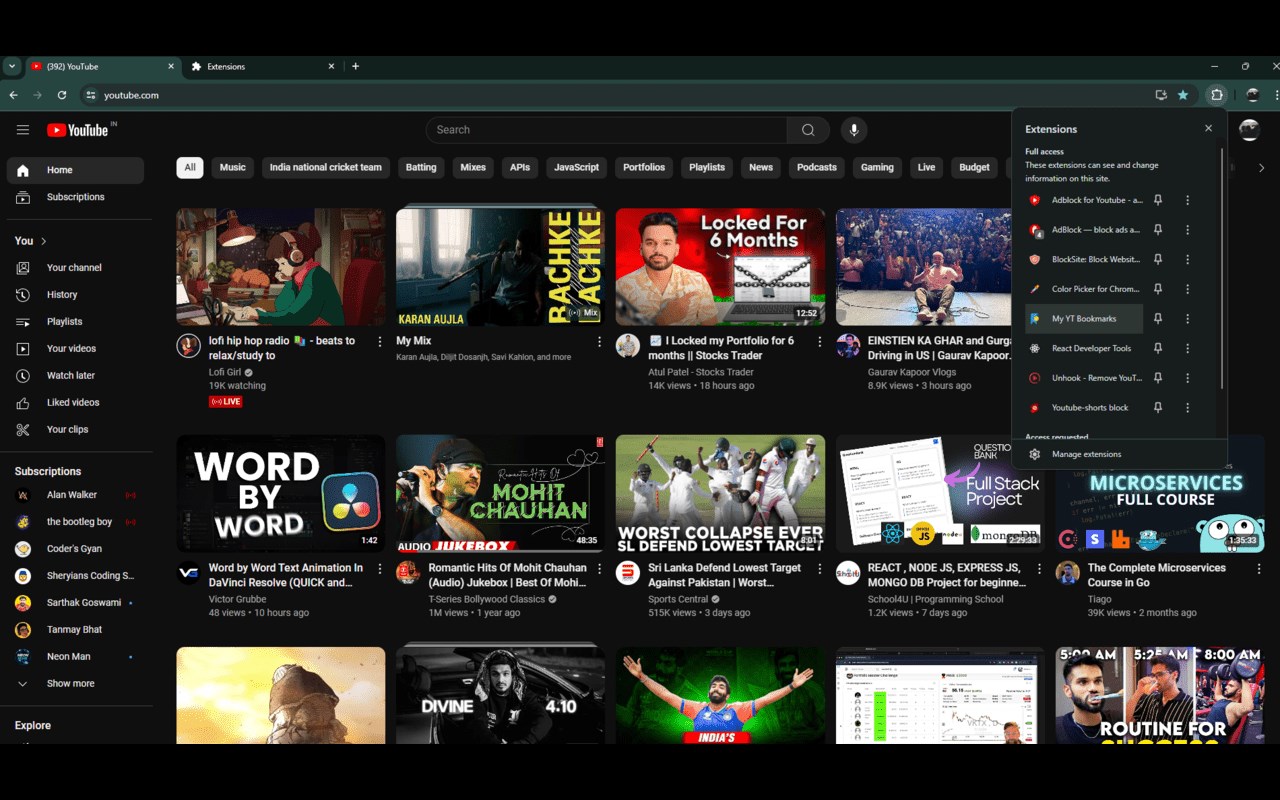
Task: Open action menu for Sri Lanka Defend video
Action: 820,569
